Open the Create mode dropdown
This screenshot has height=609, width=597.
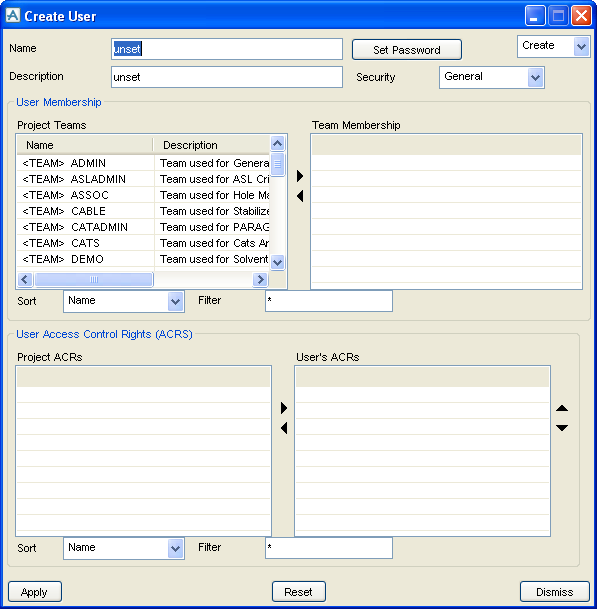click(x=581, y=47)
